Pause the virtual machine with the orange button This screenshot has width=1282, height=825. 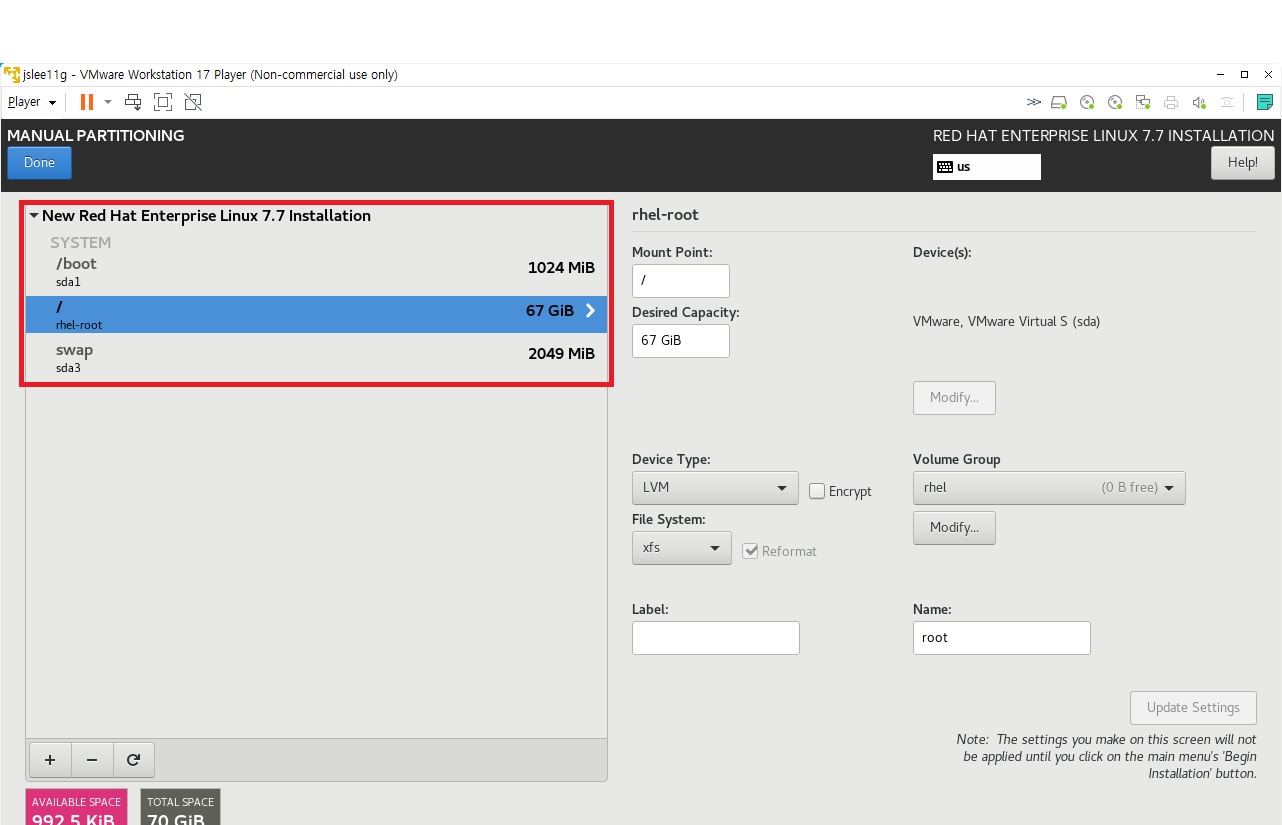point(87,102)
